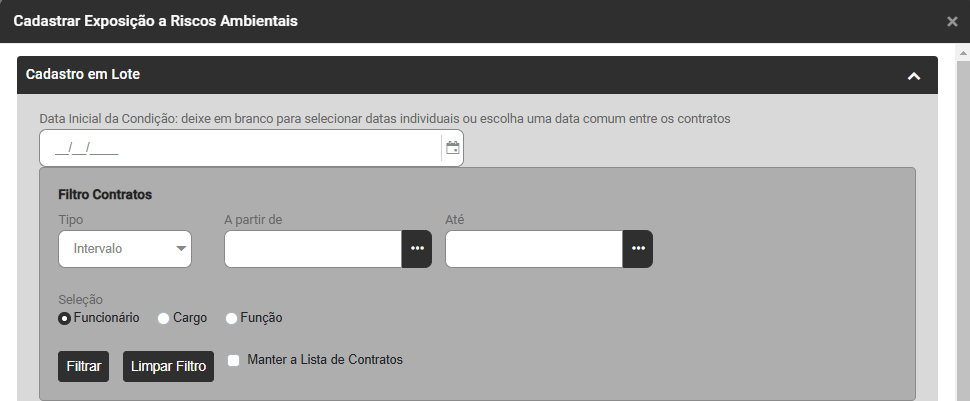Open the Tipo dropdown showing Intervalo
This screenshot has width=970, height=401.
tap(125, 249)
